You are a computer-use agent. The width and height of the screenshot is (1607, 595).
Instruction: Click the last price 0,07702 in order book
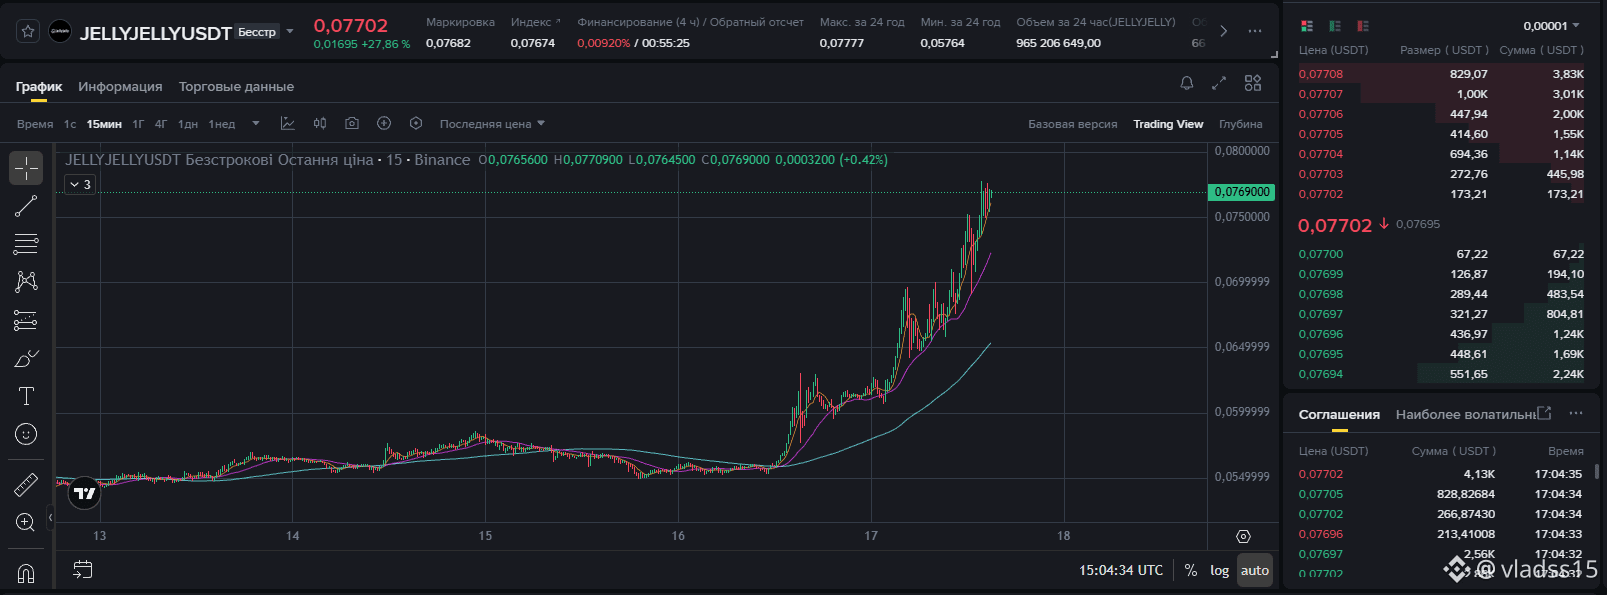point(1335,225)
